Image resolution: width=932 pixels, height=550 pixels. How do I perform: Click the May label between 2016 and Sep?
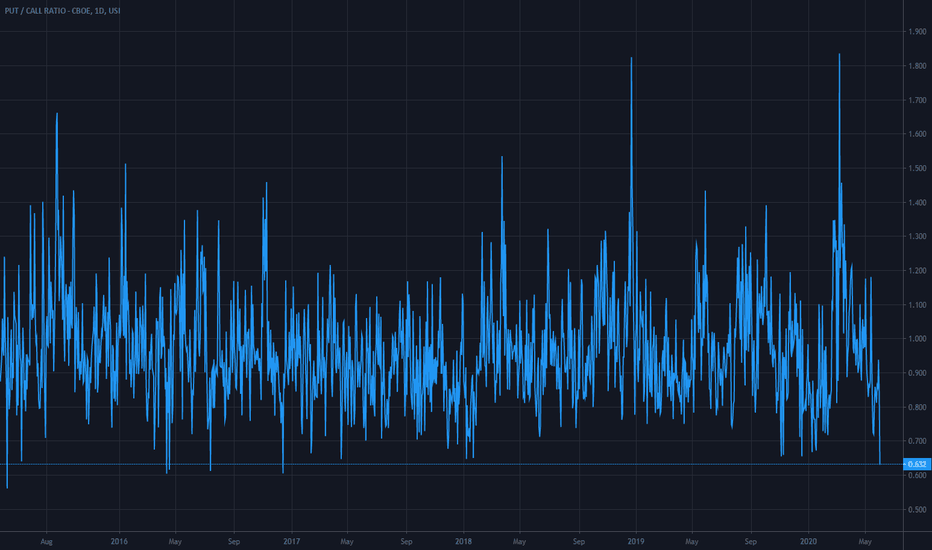pyautogui.click(x=175, y=542)
